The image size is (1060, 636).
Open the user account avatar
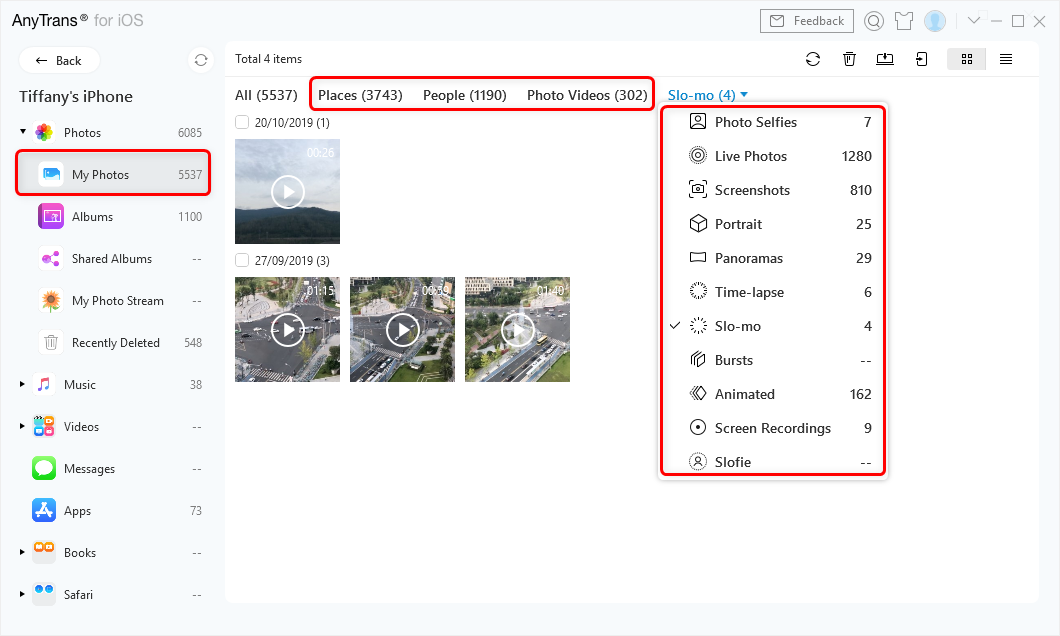(935, 21)
